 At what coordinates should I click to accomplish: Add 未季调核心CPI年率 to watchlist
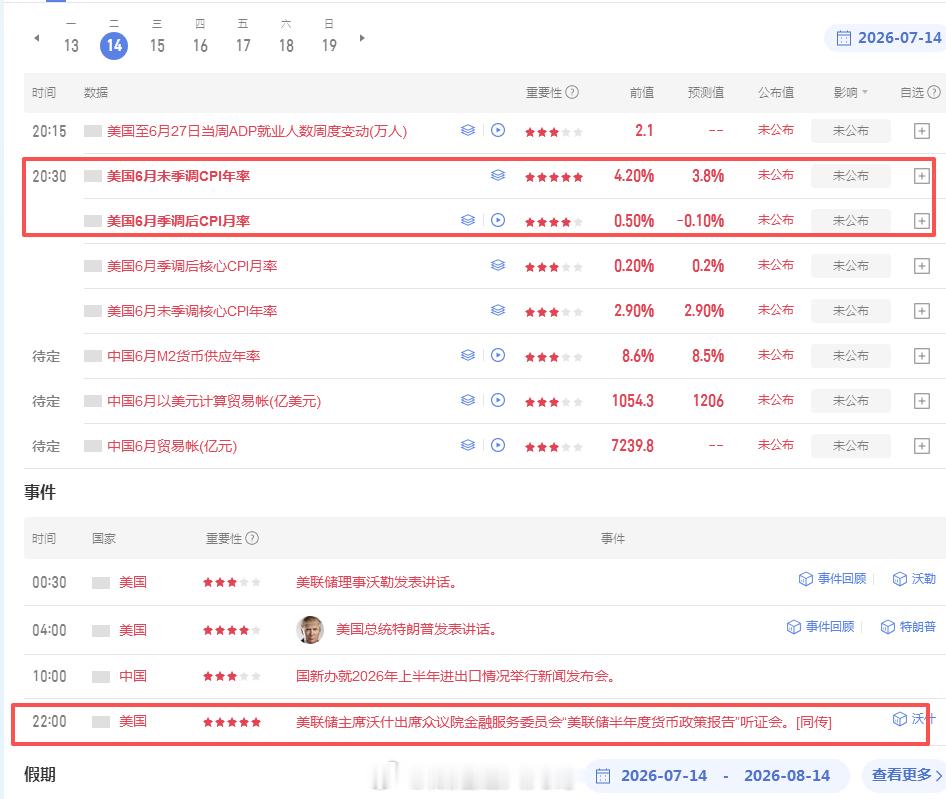coord(922,311)
